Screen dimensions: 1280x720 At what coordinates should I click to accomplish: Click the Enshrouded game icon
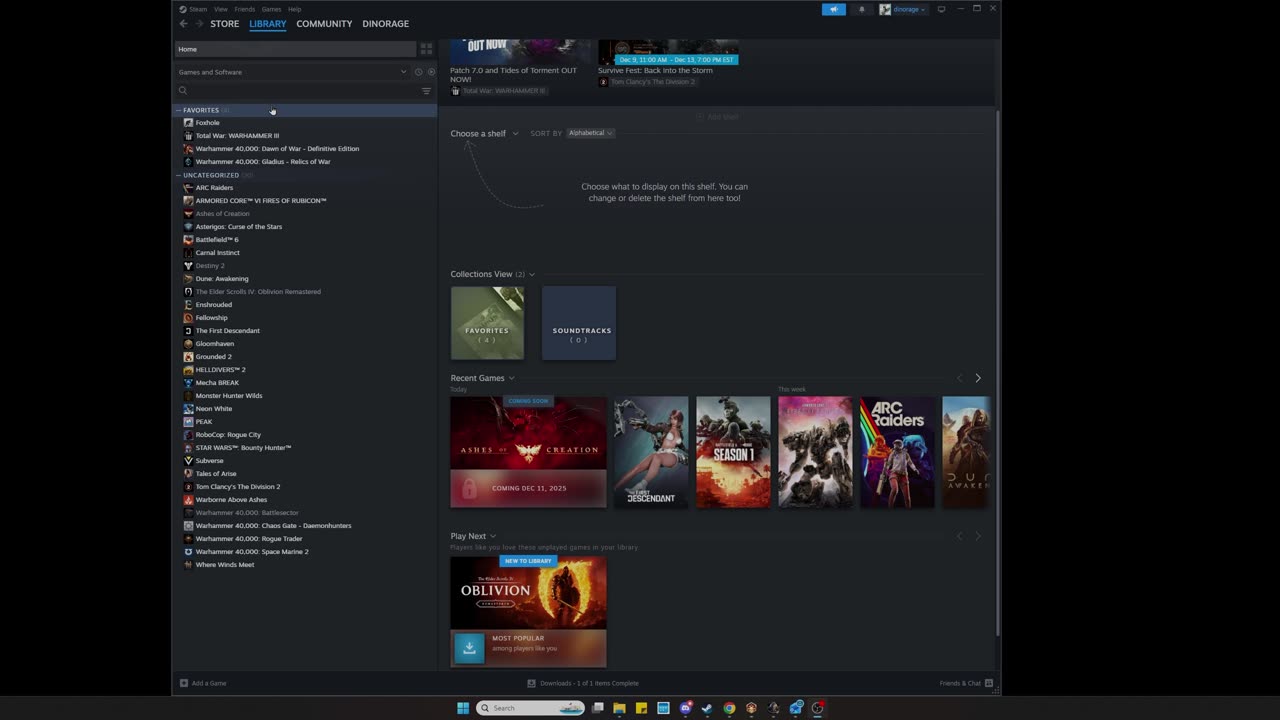pos(188,304)
